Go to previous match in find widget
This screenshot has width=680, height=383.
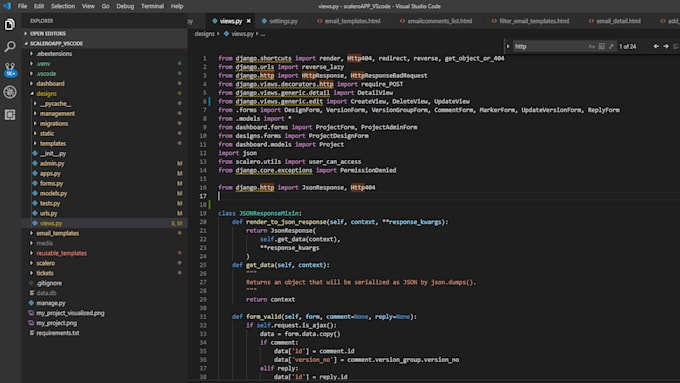656,46
